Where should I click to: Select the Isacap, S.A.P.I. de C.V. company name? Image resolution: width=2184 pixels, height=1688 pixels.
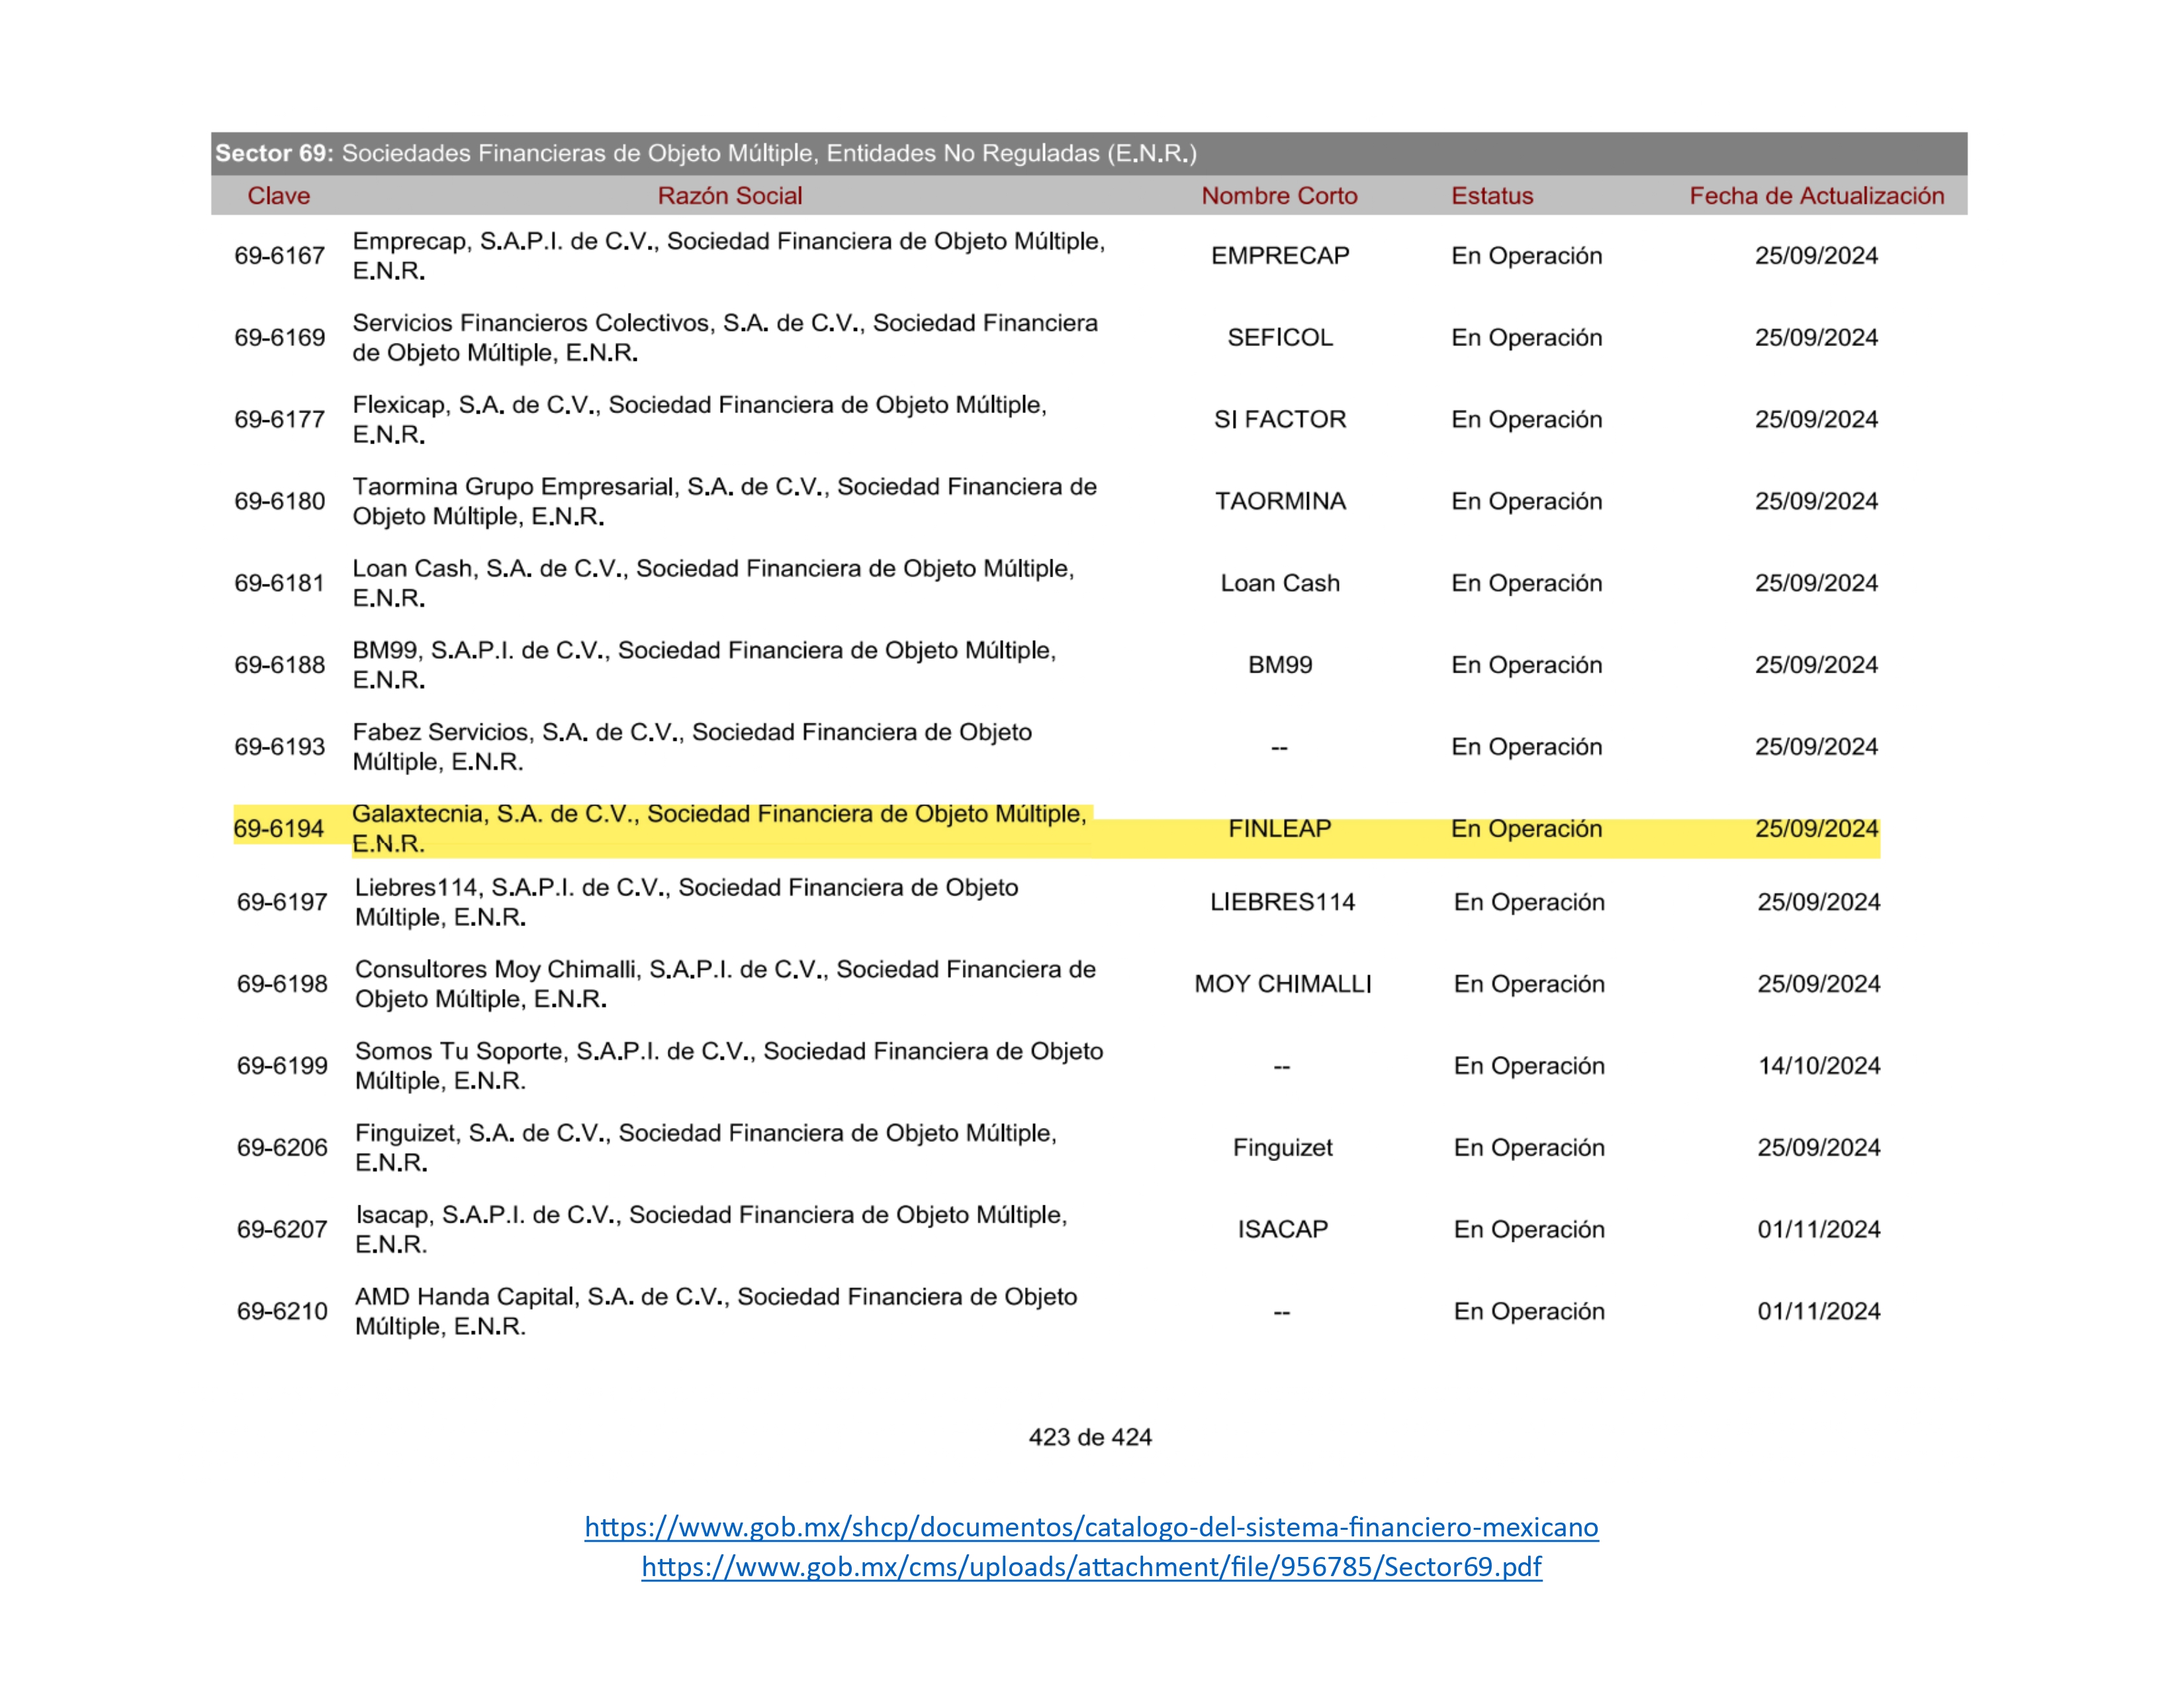pos(712,1231)
